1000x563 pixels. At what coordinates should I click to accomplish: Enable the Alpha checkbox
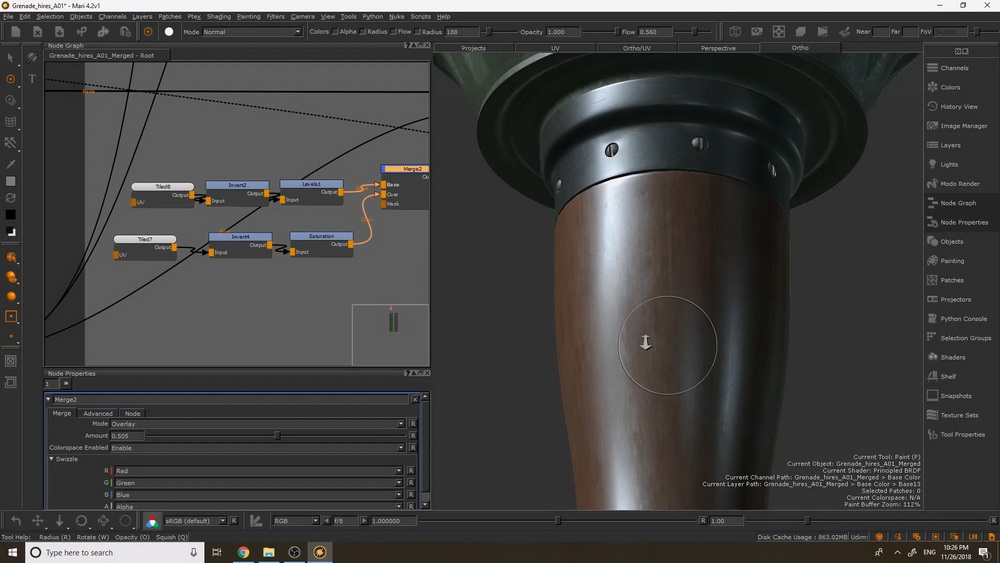pyautogui.click(x=335, y=32)
